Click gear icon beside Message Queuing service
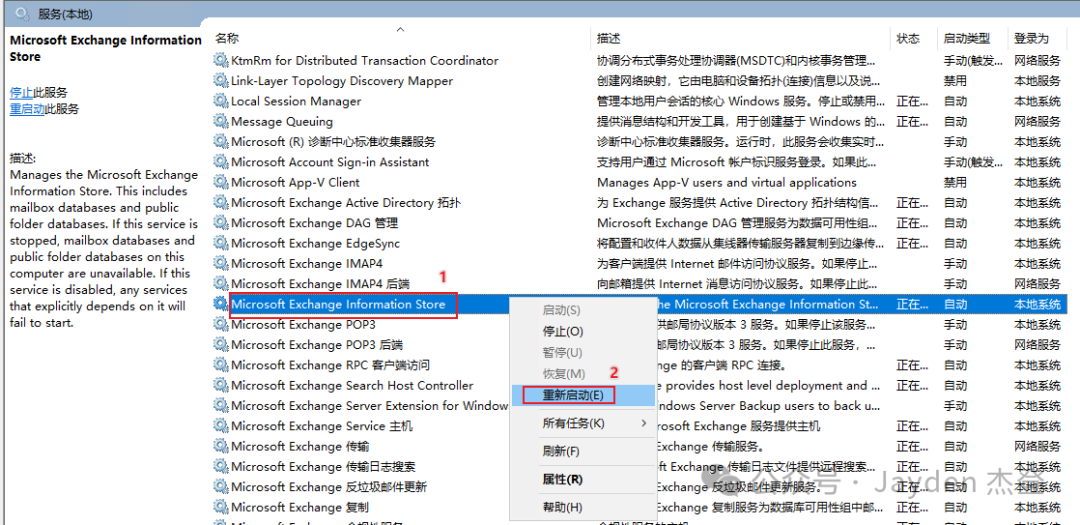The width and height of the screenshot is (1080, 525). pyautogui.click(x=221, y=122)
